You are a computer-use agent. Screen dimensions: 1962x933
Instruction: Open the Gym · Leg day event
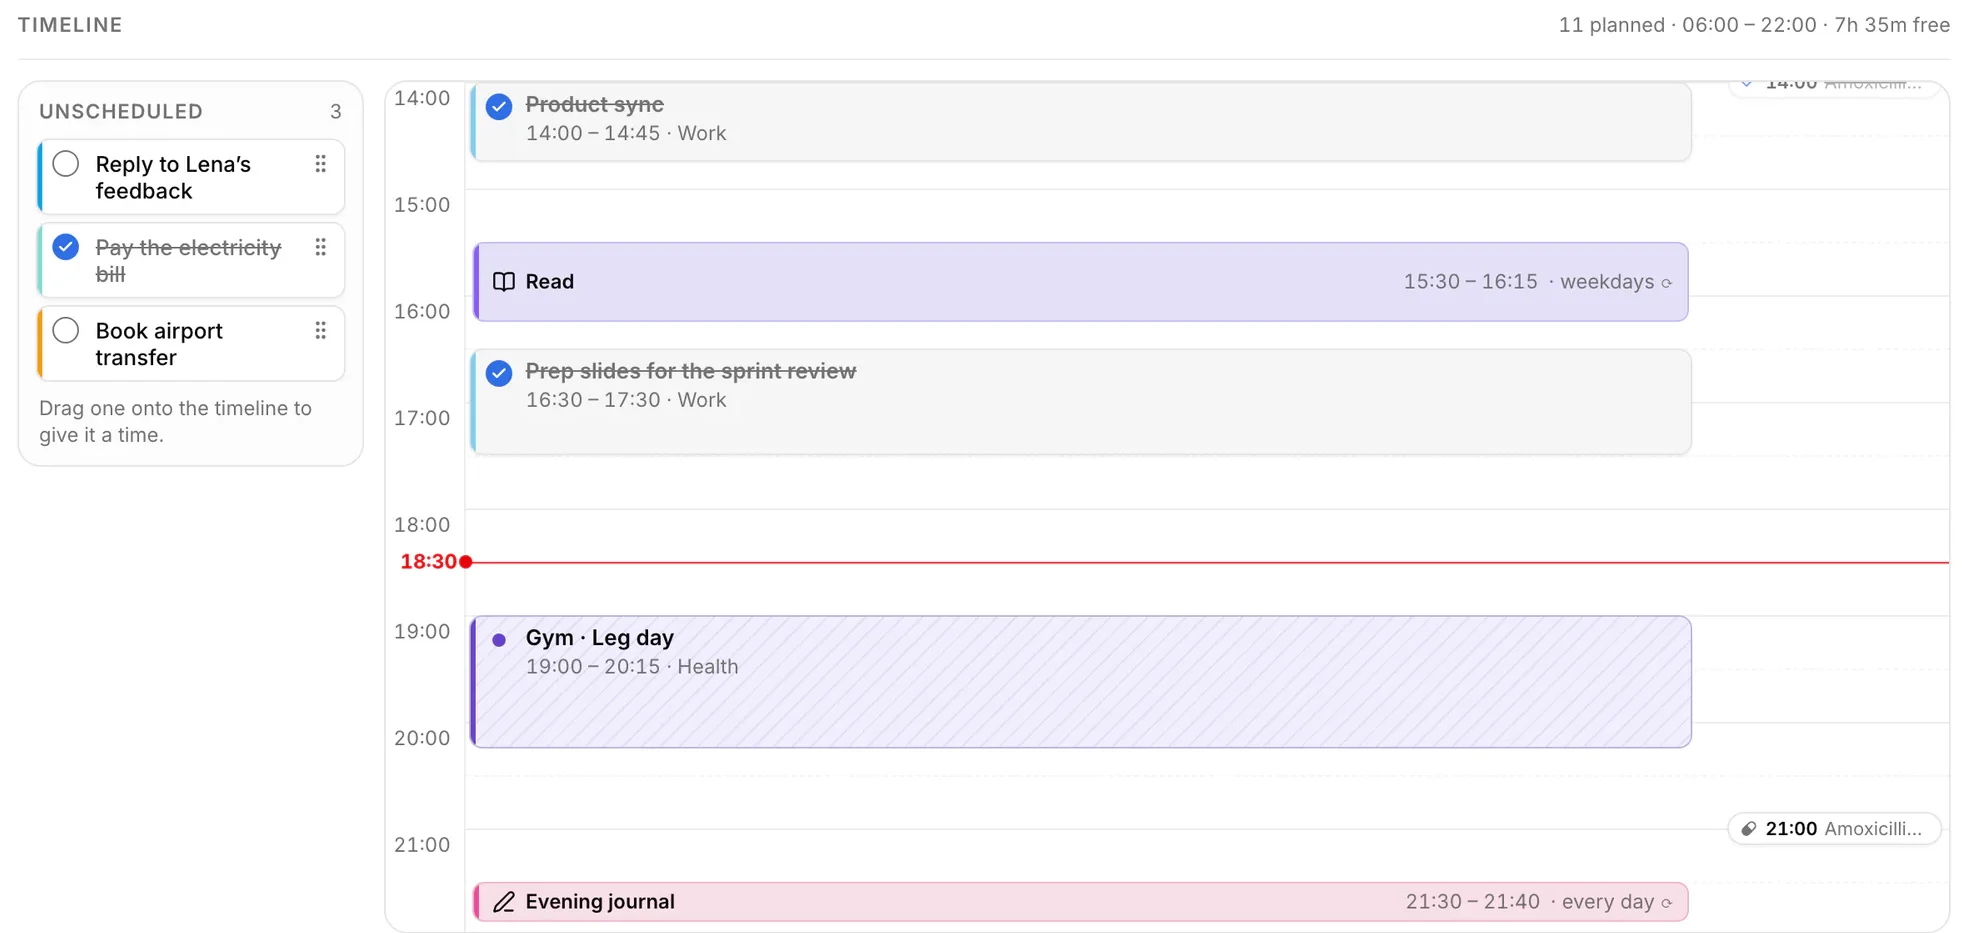1080,682
